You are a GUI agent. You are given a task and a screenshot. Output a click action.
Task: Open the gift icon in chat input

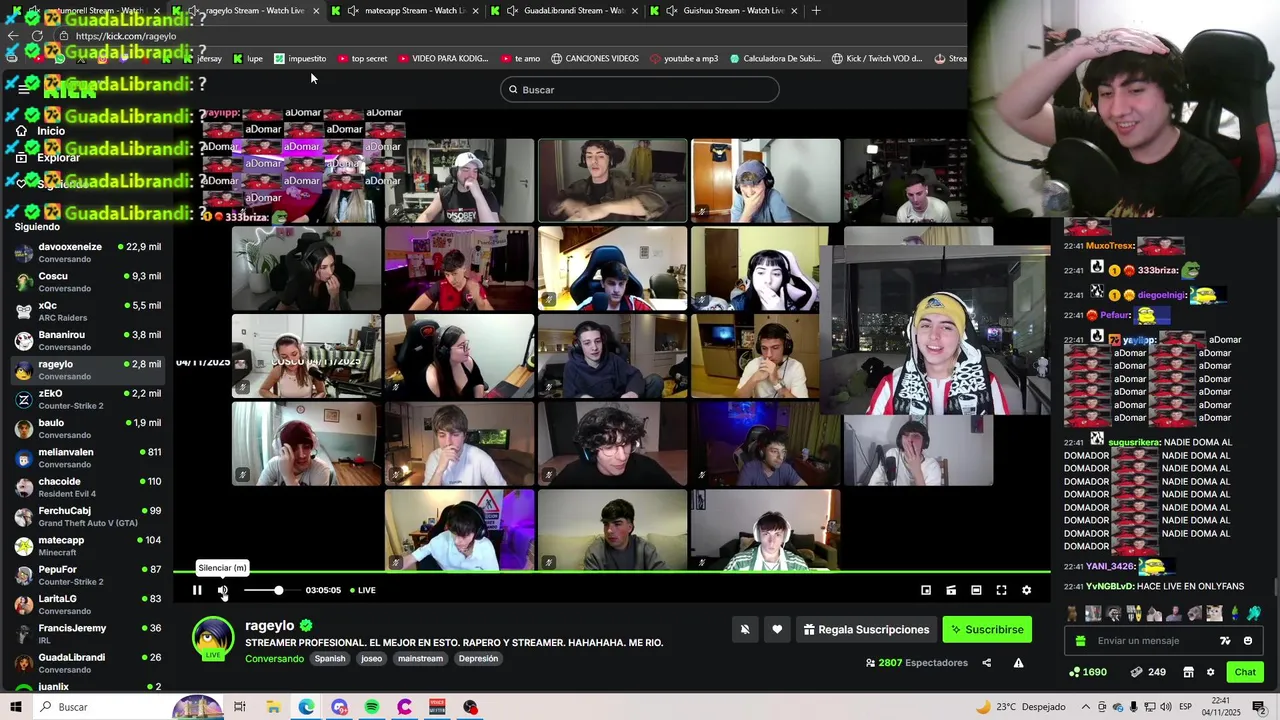pos(1080,641)
